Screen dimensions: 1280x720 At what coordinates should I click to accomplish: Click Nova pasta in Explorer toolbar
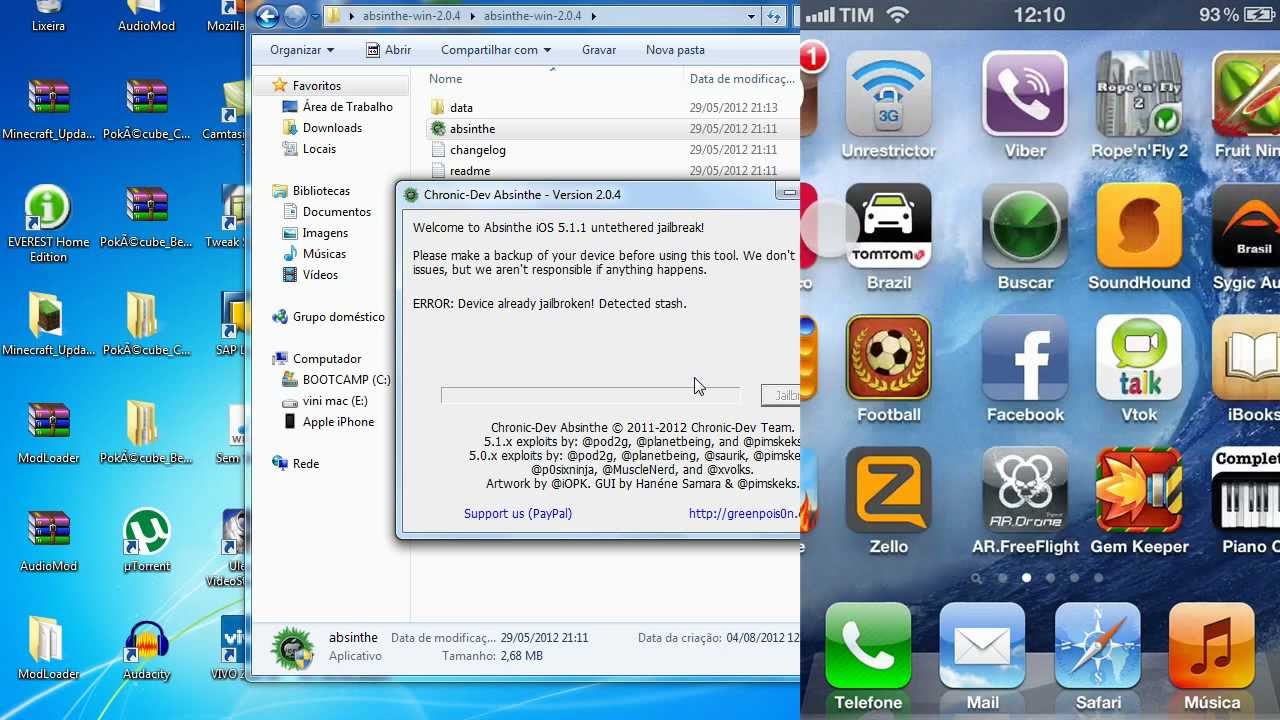point(675,50)
